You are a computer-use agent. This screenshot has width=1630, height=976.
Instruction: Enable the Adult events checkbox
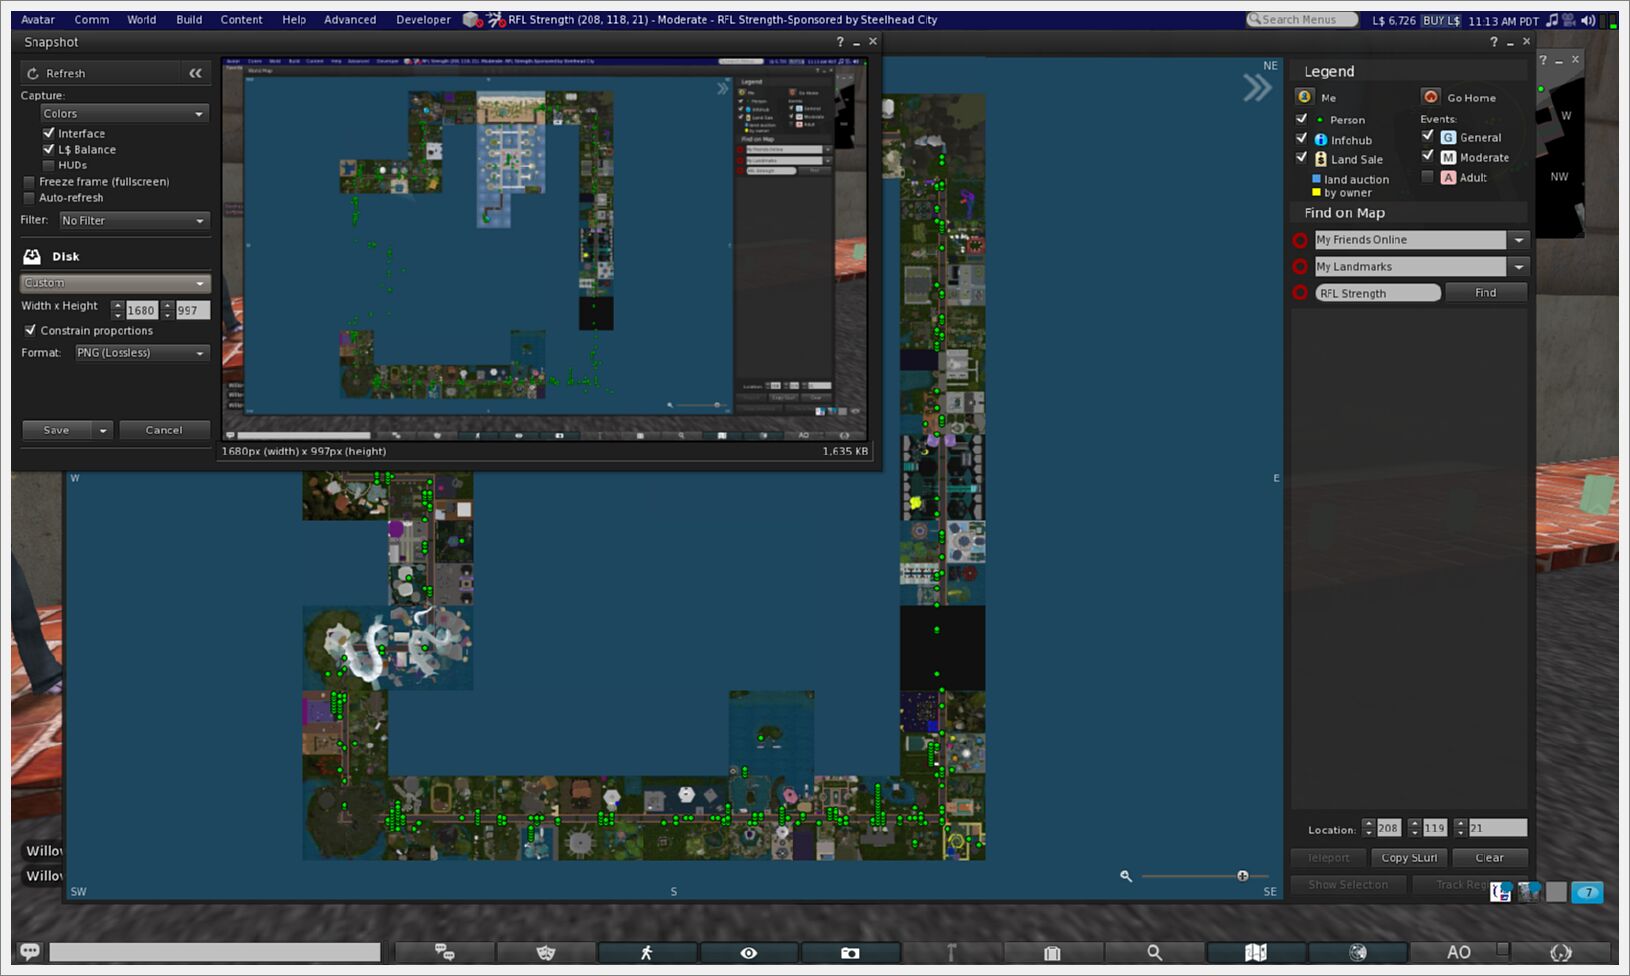pos(1428,177)
